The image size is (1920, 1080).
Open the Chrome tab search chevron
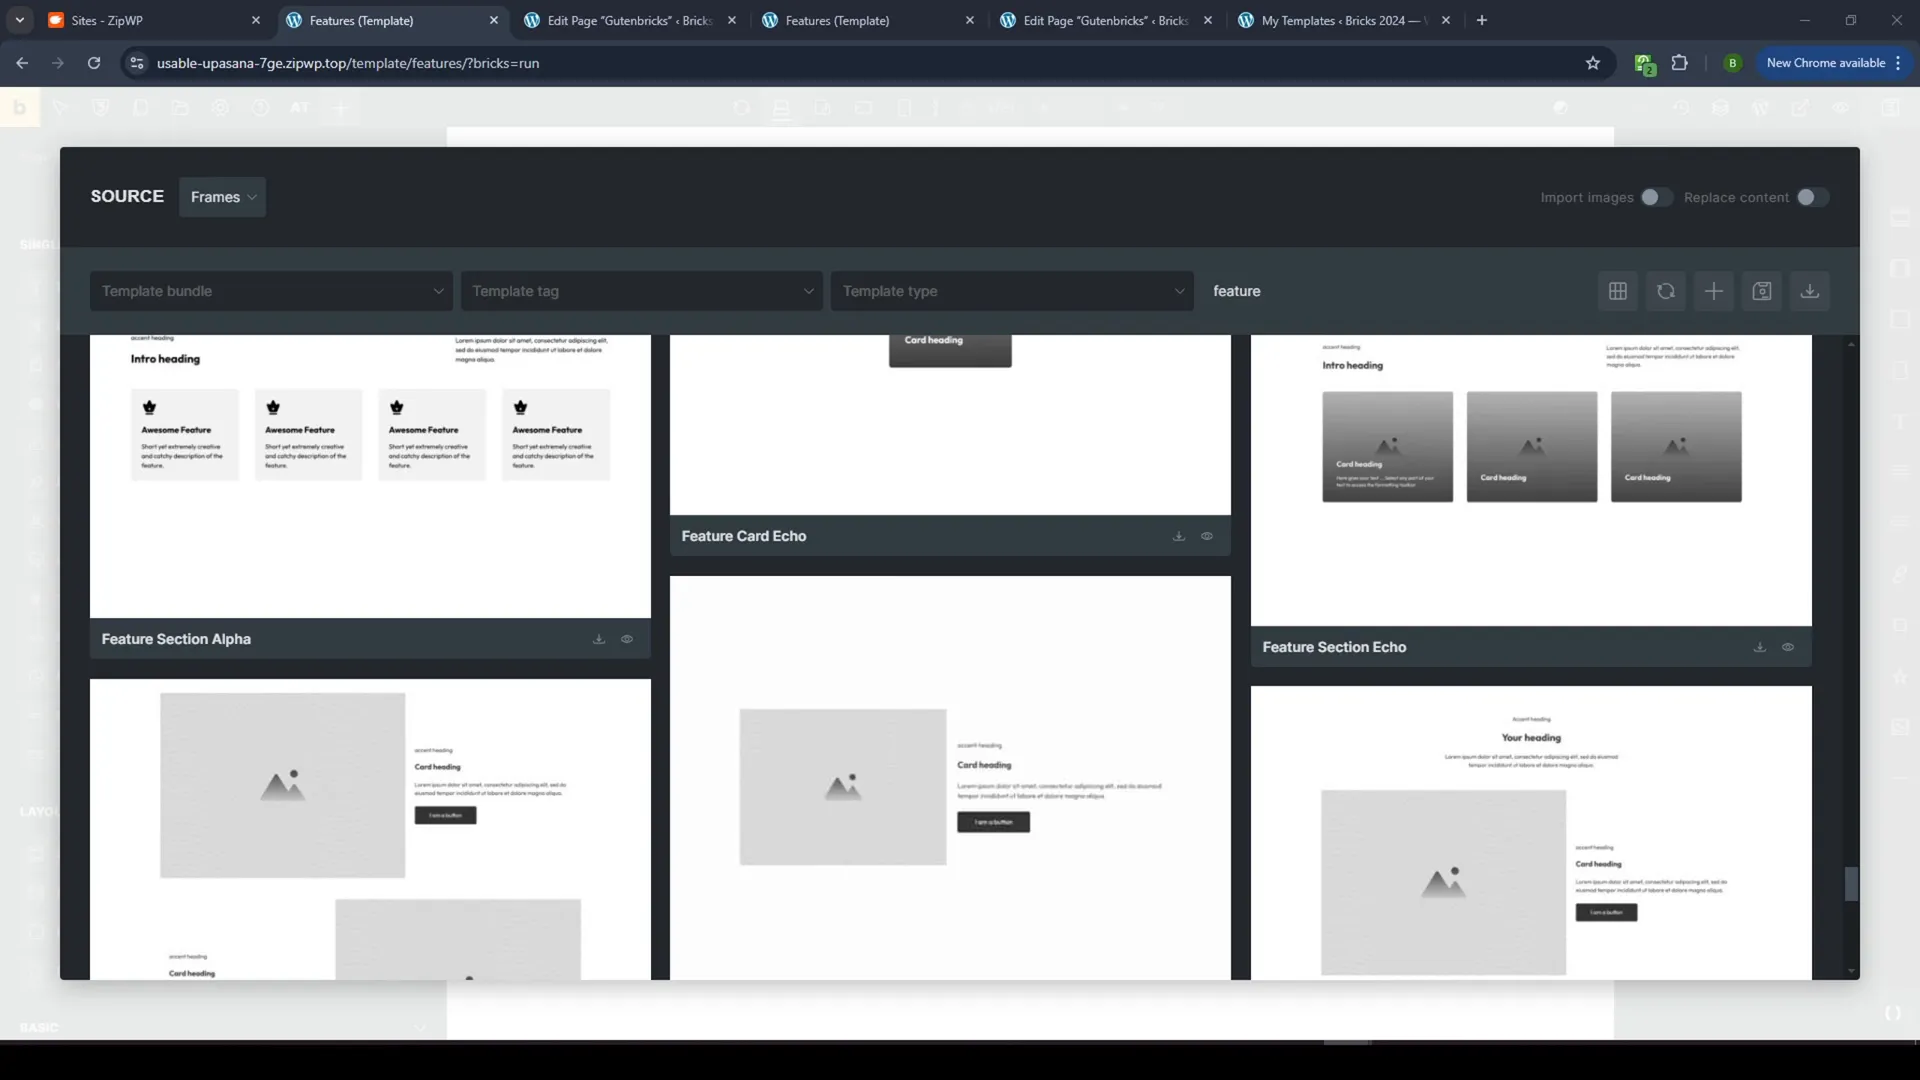[20, 20]
